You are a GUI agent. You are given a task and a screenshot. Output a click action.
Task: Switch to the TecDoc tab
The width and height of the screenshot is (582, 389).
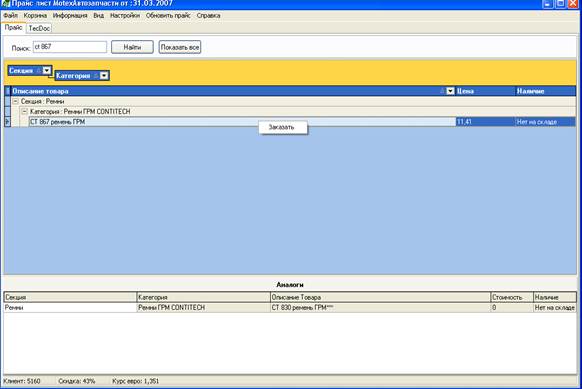pos(39,28)
